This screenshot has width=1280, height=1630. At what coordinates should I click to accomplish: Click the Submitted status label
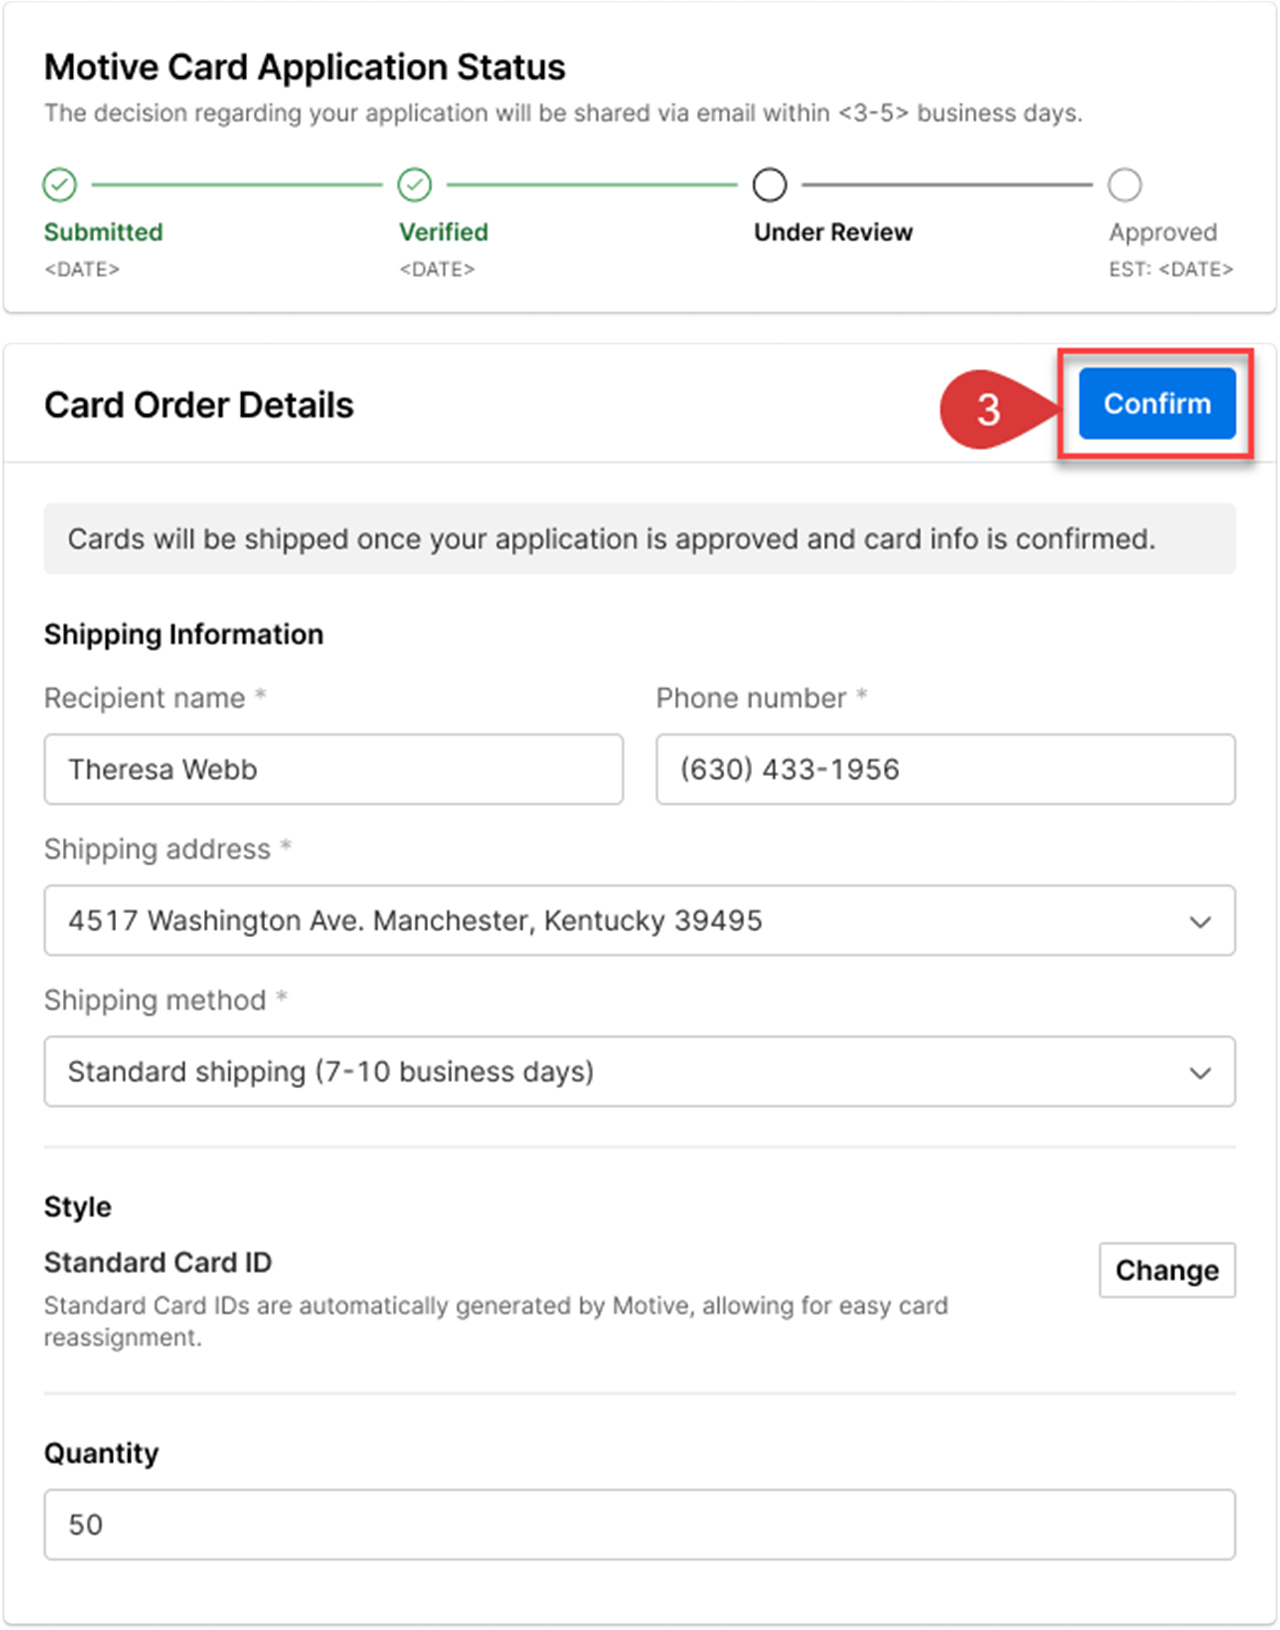(103, 232)
